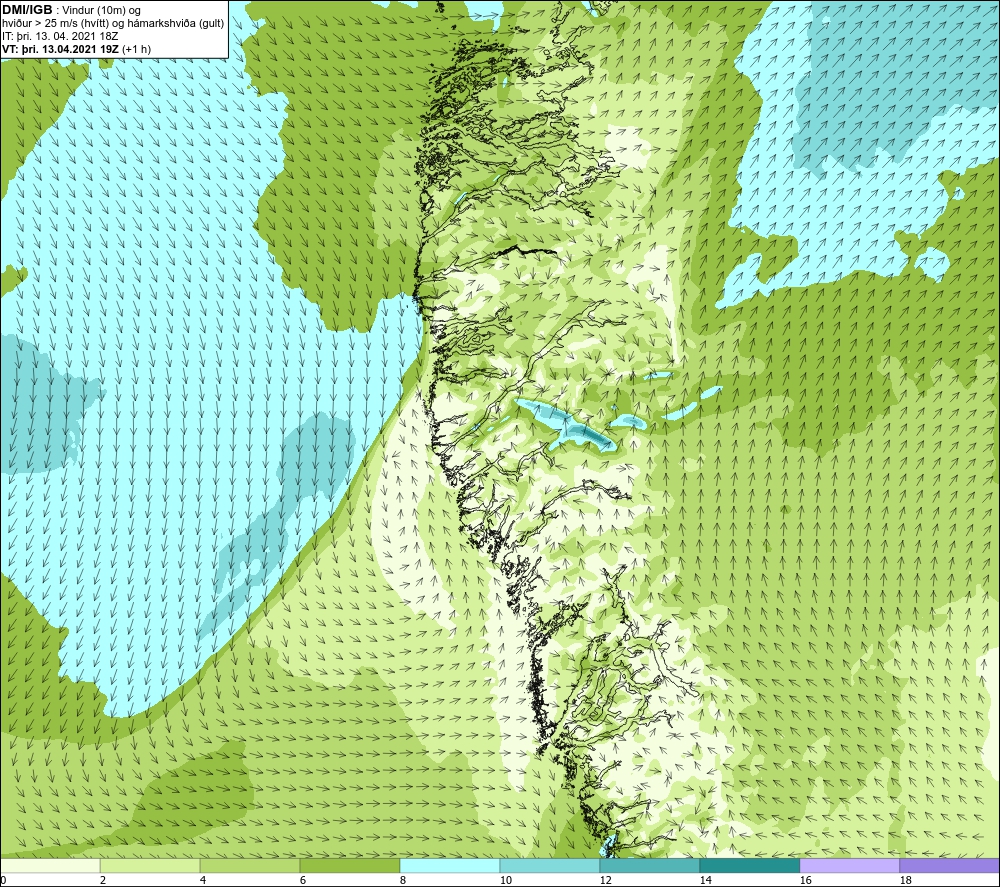This screenshot has width=1000, height=887.
Task: Click the light purple 16–18 m/s scale swatch
Action: (849, 865)
